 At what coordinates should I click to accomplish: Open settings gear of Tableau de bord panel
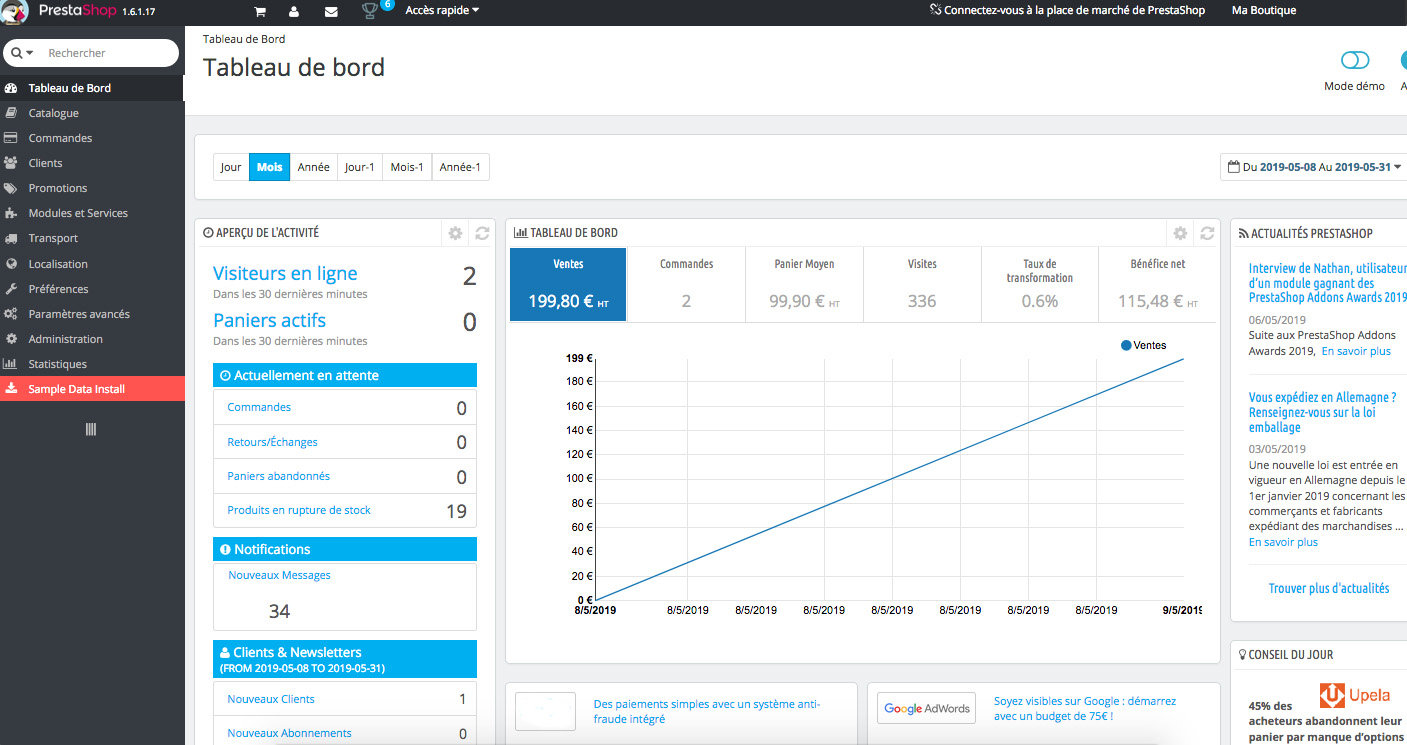point(1180,233)
